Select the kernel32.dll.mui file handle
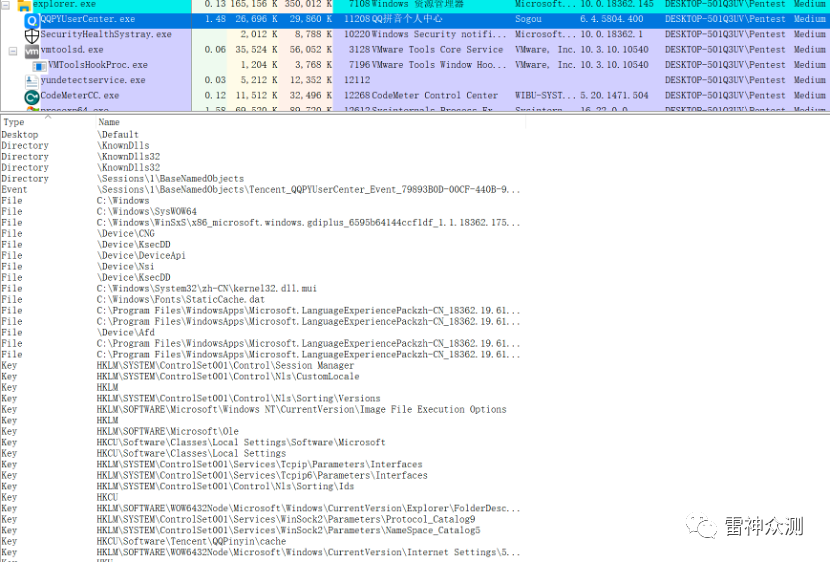 click(x=206, y=288)
